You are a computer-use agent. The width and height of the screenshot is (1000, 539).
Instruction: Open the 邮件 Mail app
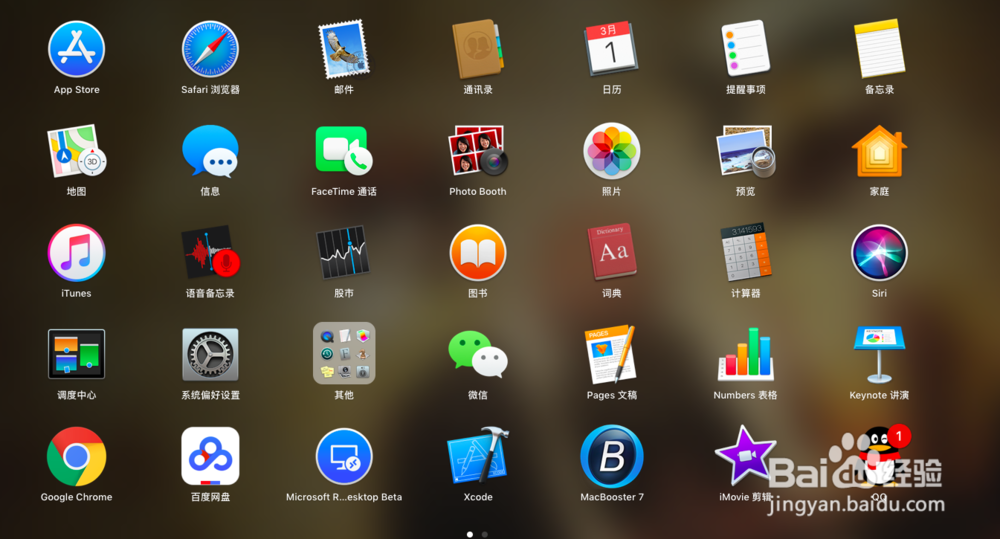click(x=344, y=50)
